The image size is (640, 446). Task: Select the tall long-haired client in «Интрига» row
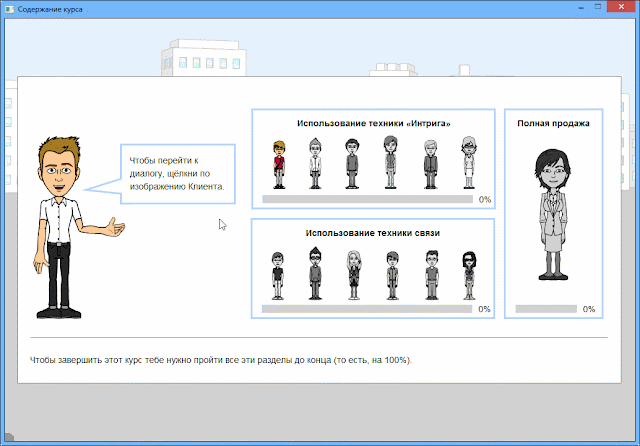click(391, 162)
